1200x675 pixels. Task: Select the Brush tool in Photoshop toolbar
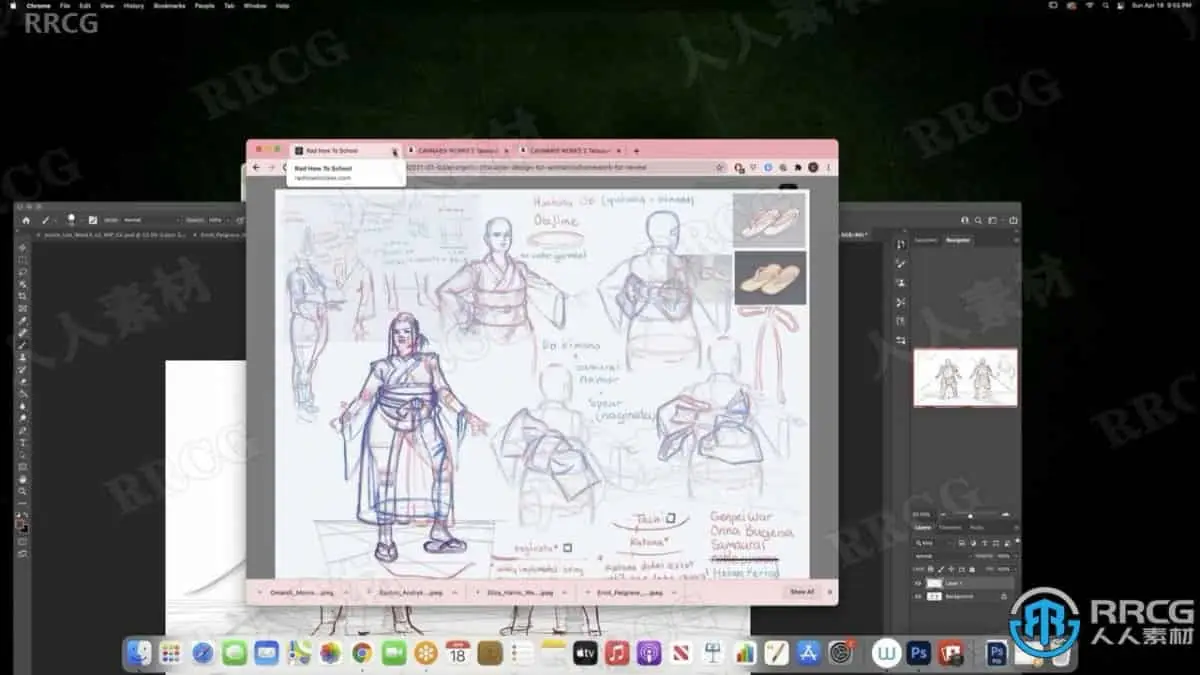(x=22, y=345)
